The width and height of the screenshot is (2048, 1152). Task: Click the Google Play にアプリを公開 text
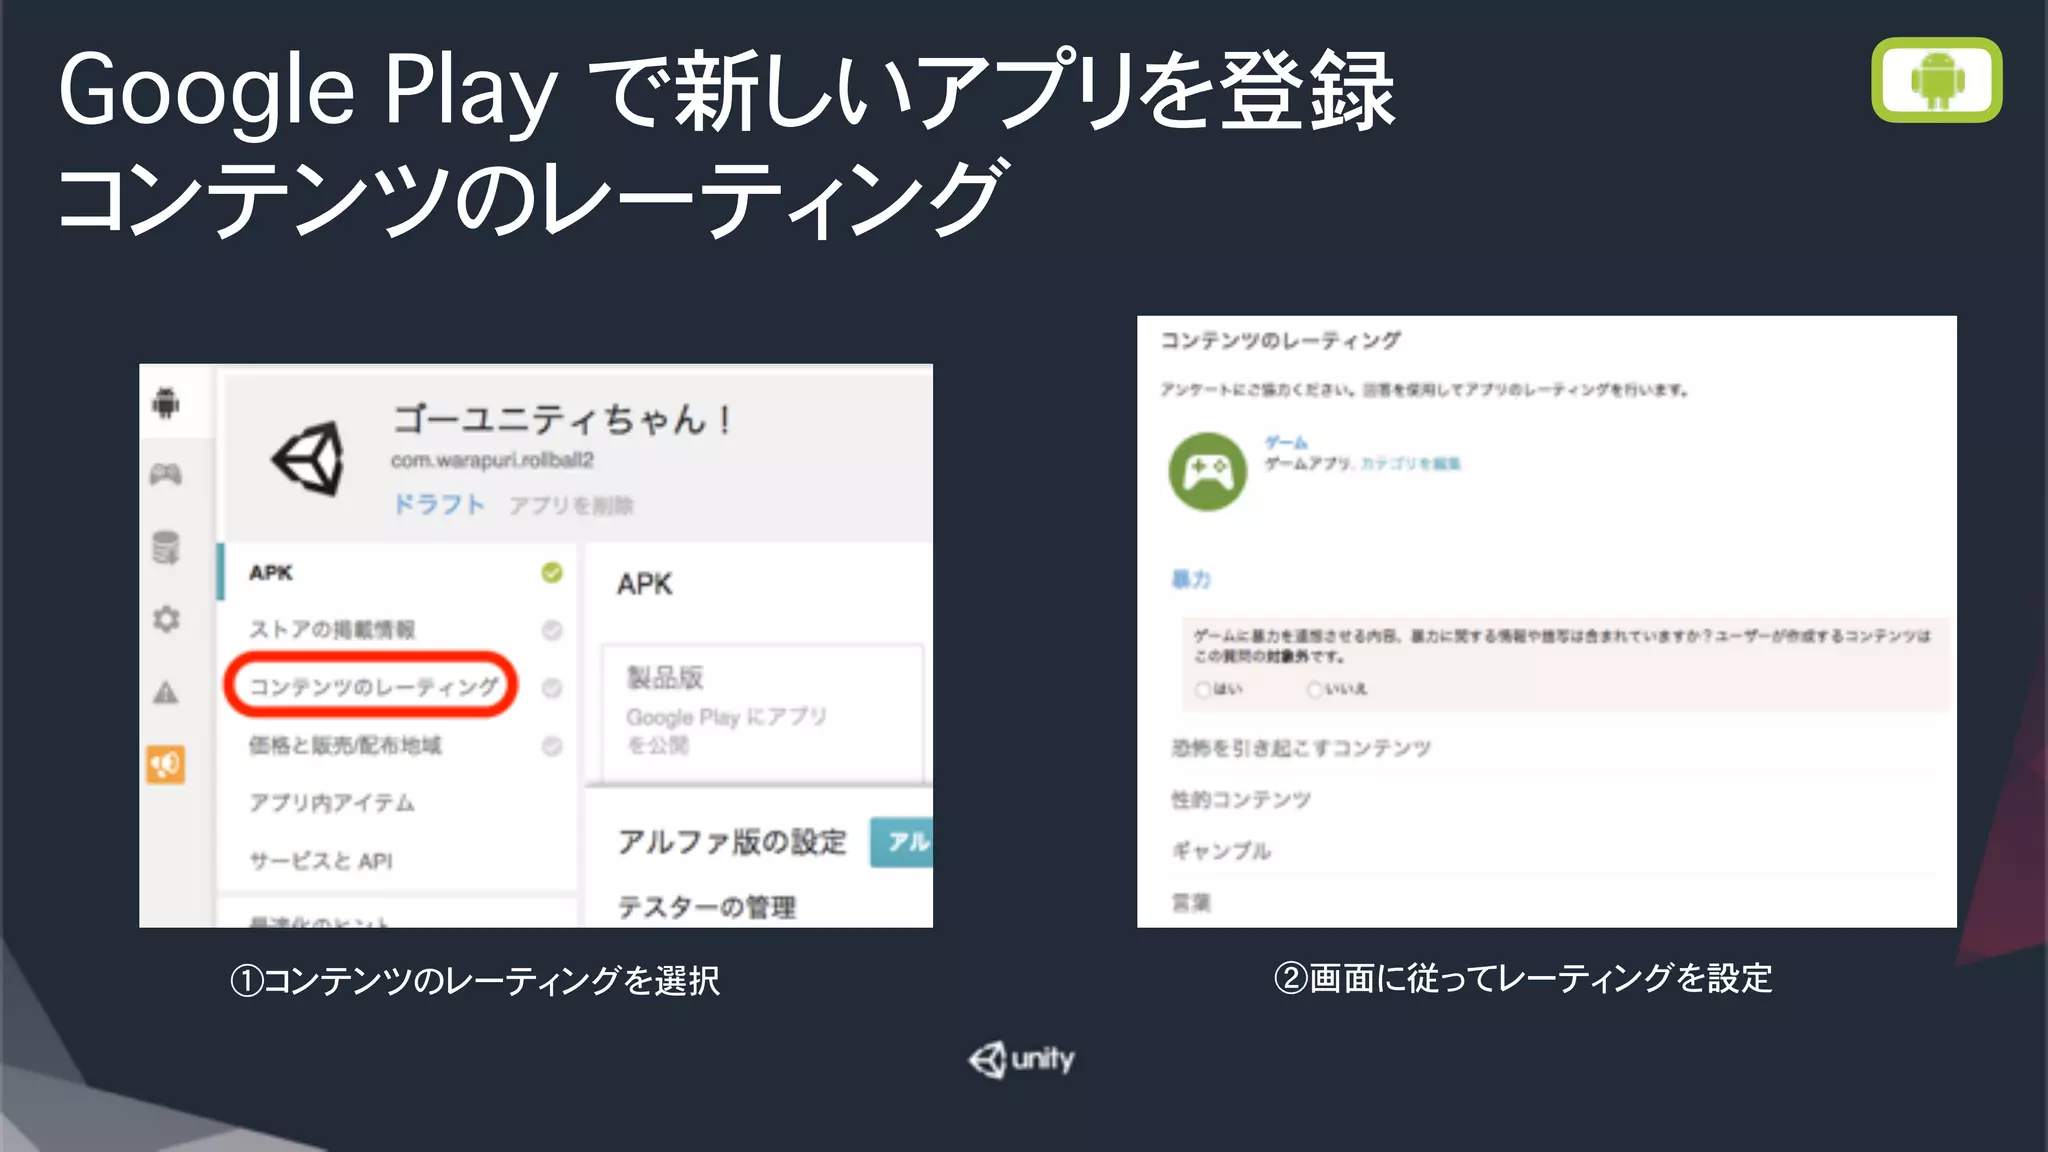[726, 731]
